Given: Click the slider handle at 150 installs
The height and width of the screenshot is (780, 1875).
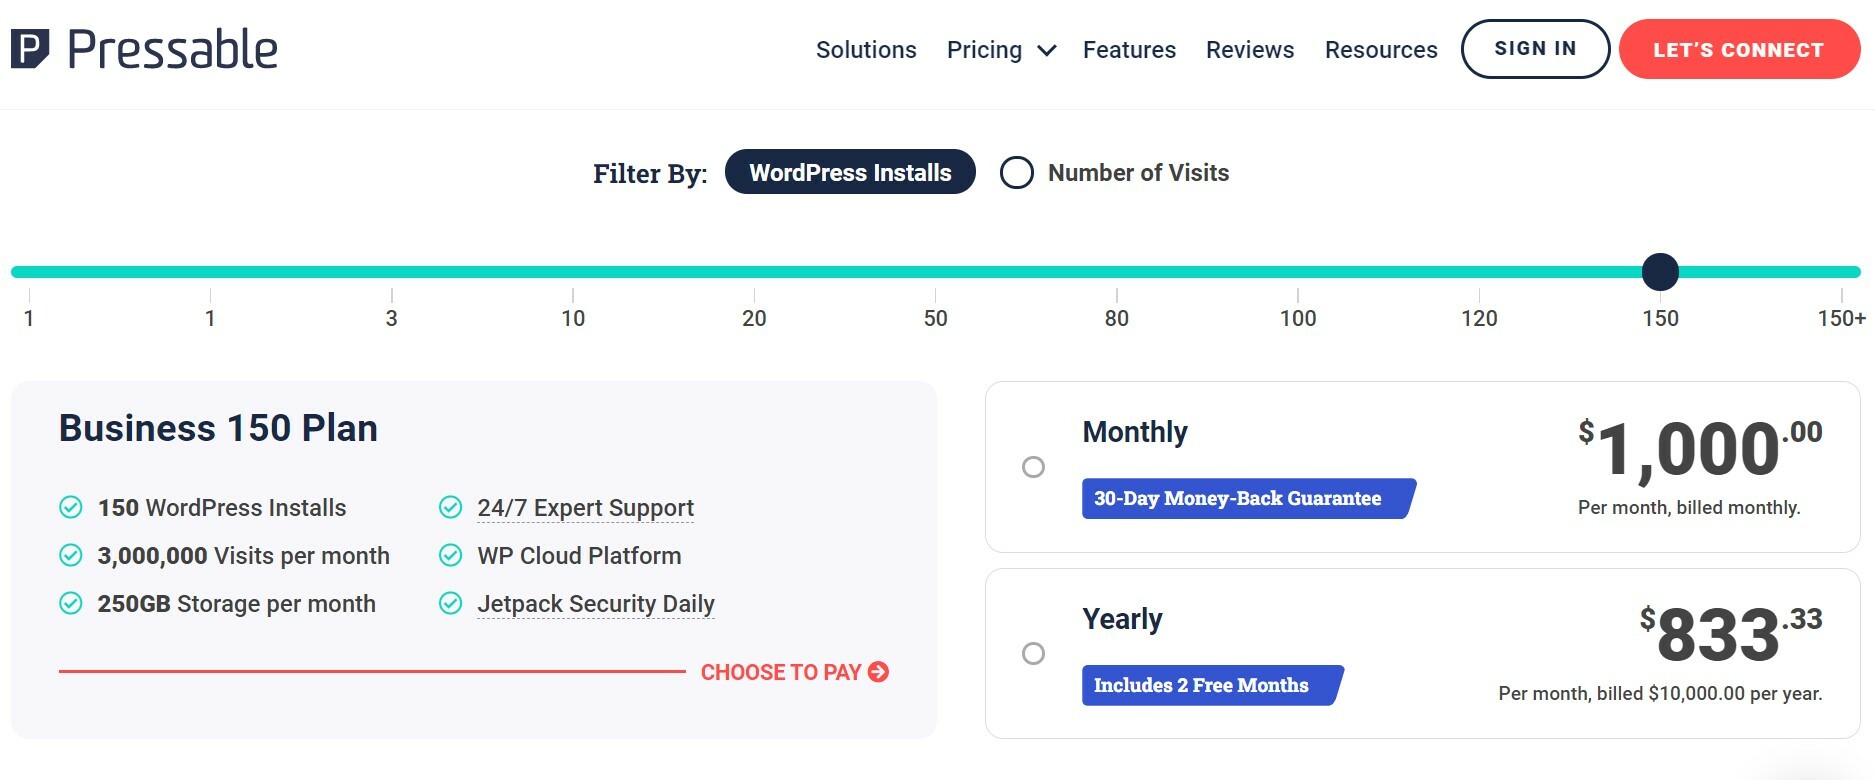Looking at the screenshot, I should coord(1660,272).
